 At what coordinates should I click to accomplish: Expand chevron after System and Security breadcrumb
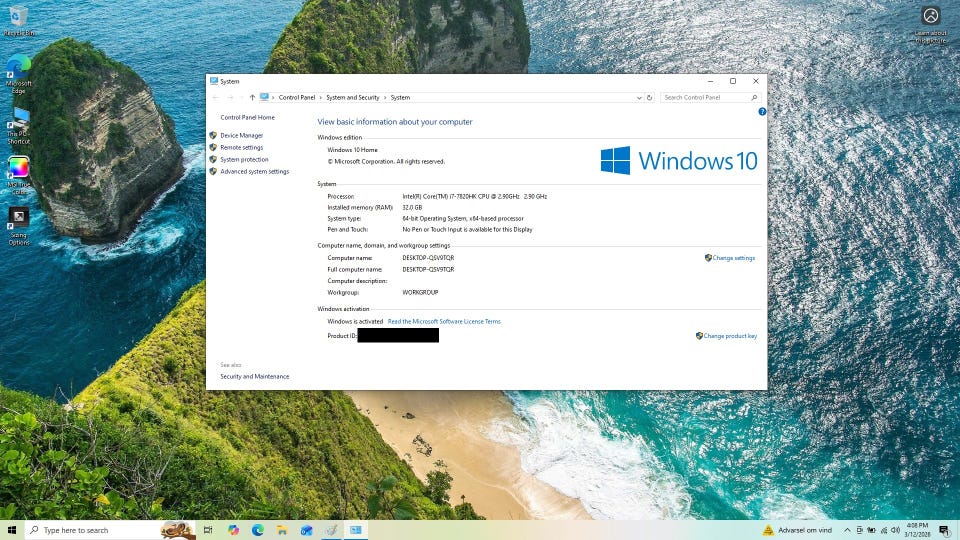point(385,97)
